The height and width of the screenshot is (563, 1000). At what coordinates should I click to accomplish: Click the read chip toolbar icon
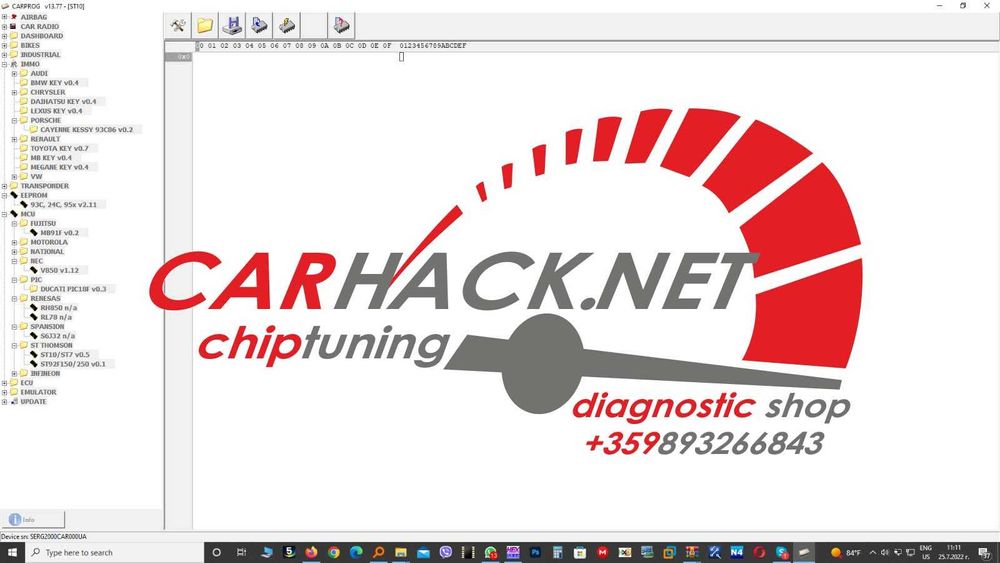259,26
